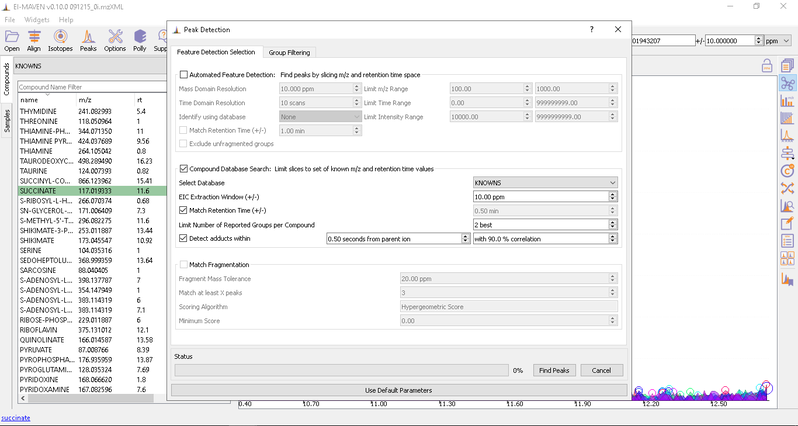The image size is (798, 426).
Task: Enable Automated Feature Detection checkbox
Action: click(x=183, y=75)
